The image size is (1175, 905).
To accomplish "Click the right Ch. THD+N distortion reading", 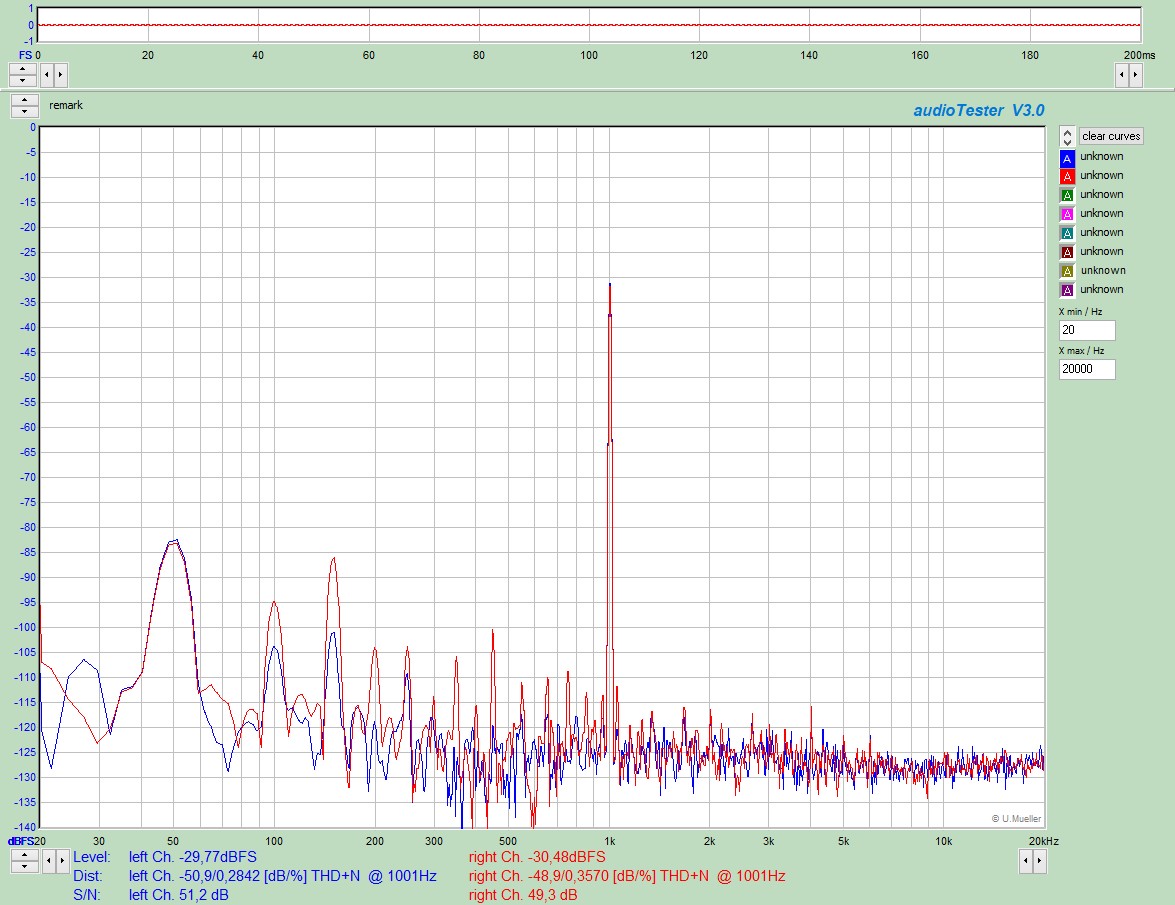I will coord(627,875).
